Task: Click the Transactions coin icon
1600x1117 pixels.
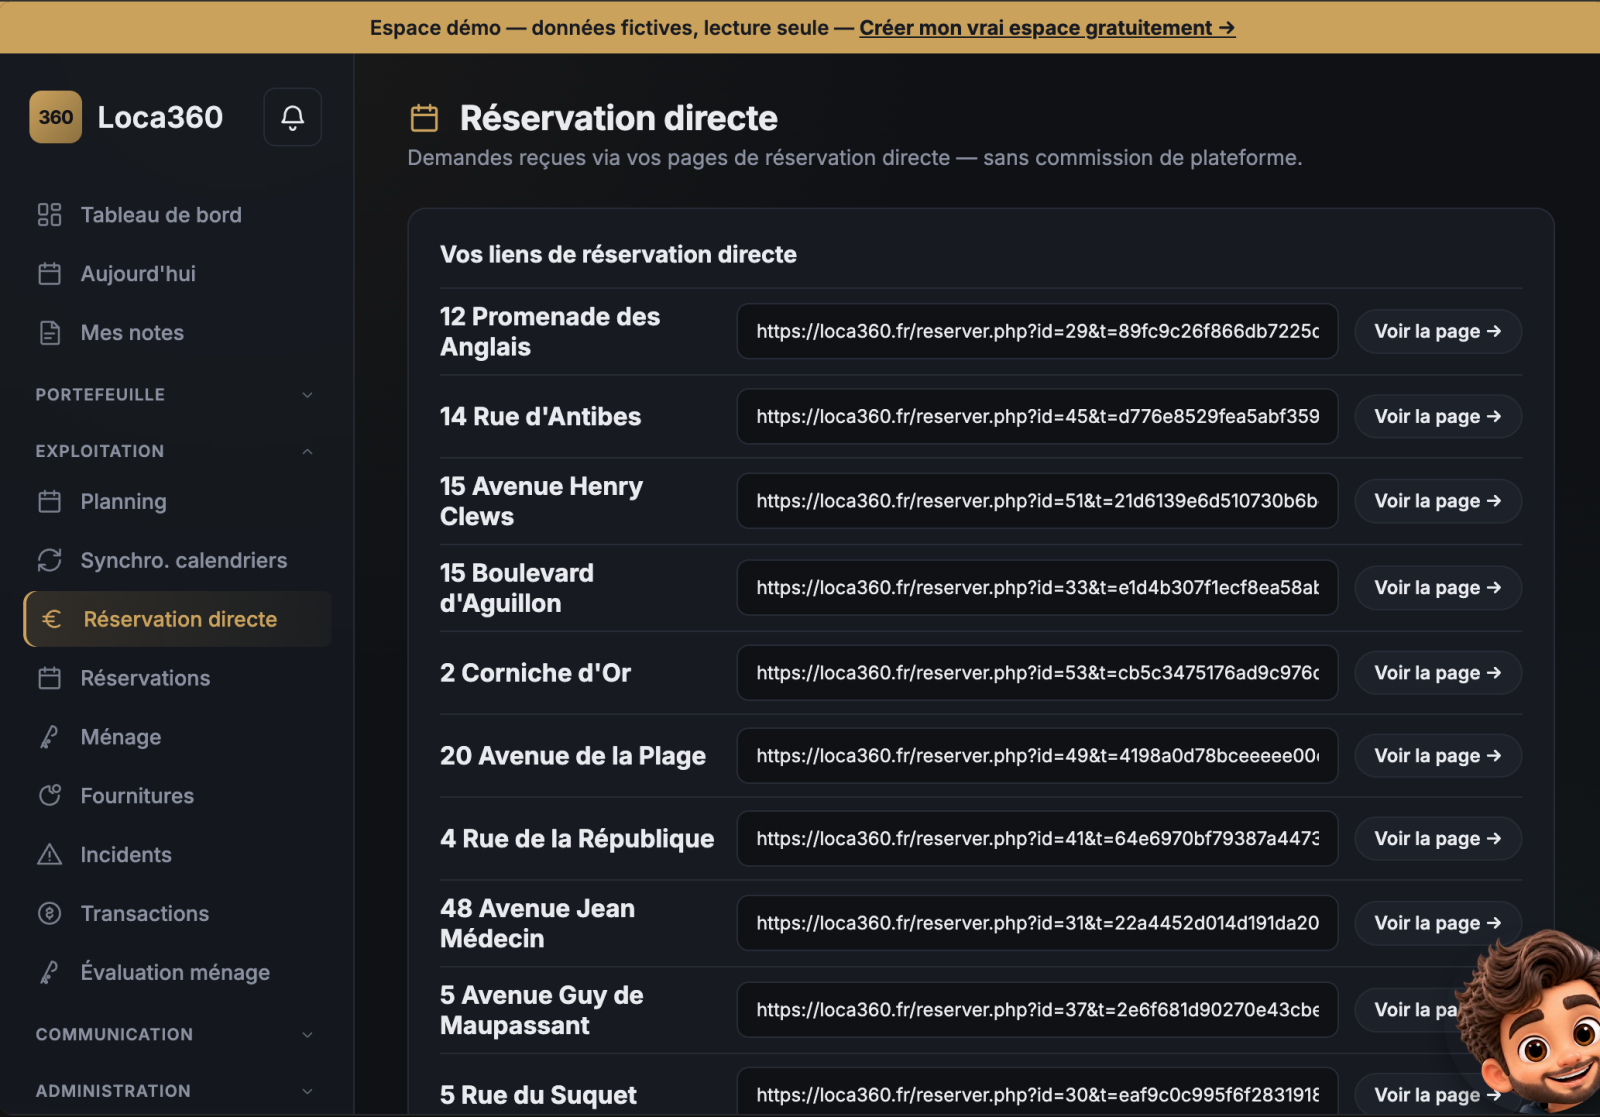Action: click(x=49, y=914)
